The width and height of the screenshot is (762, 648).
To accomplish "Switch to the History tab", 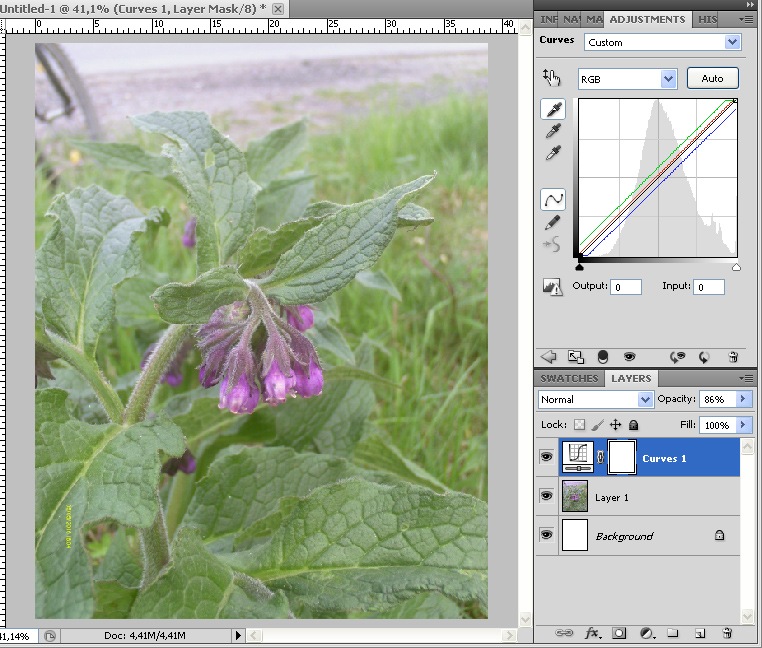I will [707, 19].
